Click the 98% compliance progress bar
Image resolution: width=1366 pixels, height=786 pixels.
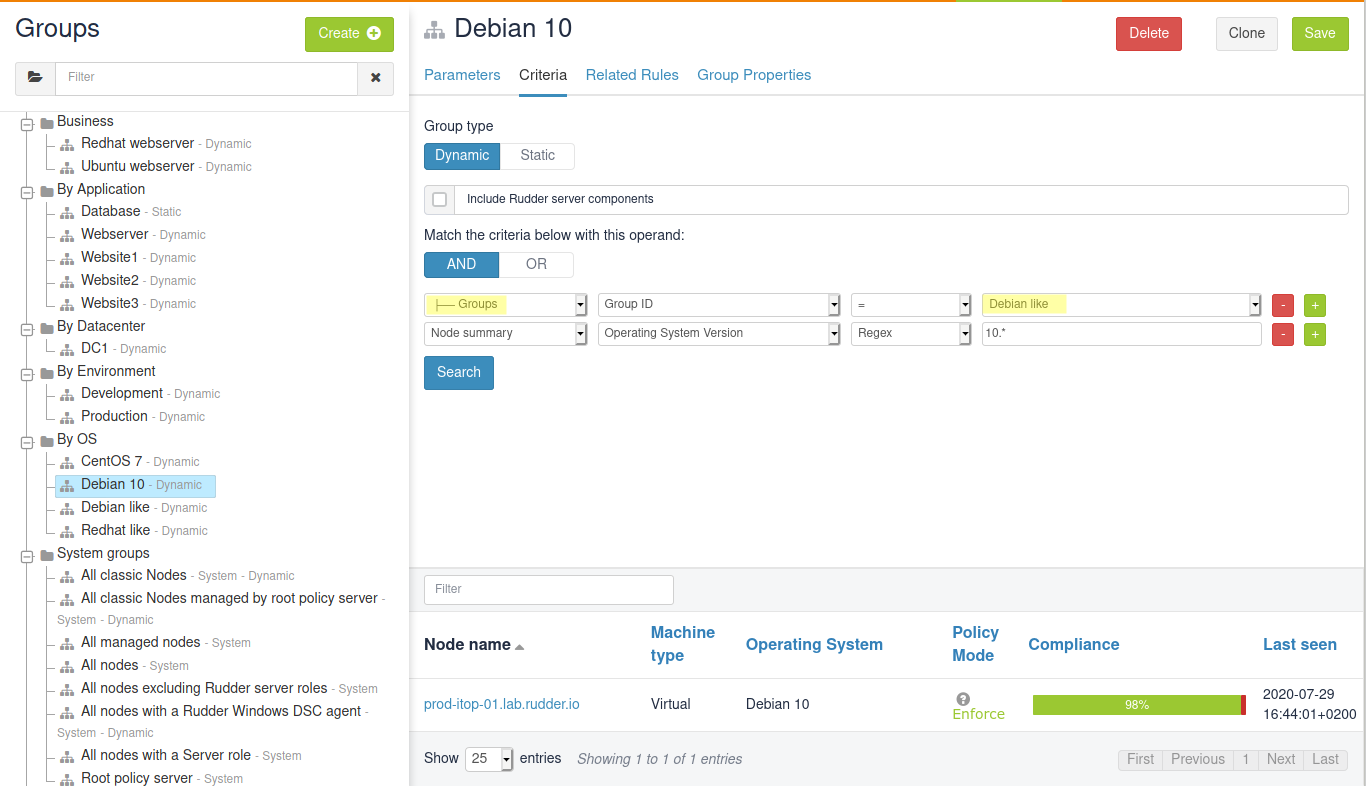[1138, 704]
